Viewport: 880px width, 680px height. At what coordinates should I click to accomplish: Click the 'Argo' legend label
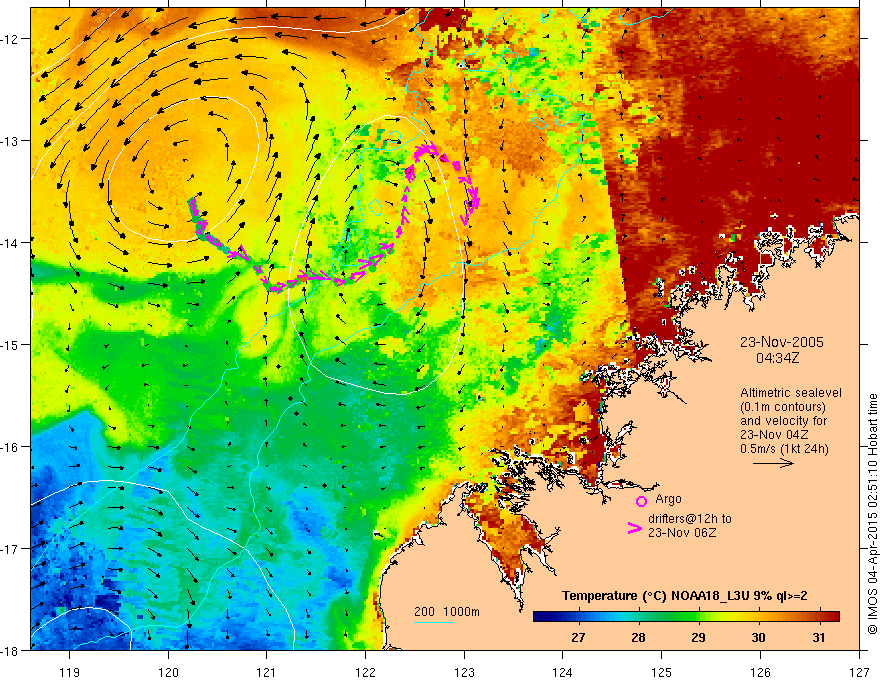[668, 499]
